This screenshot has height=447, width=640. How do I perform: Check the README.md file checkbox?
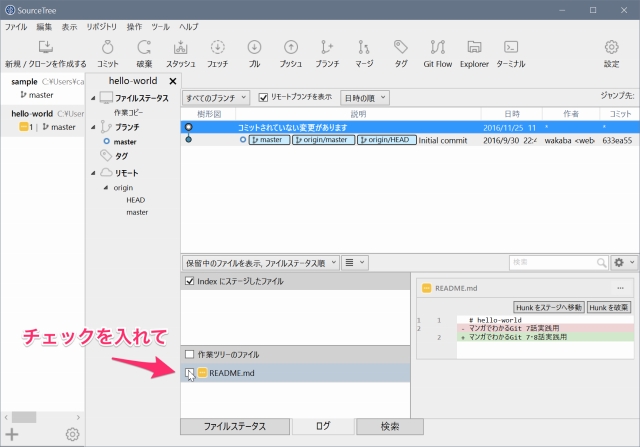[189, 373]
